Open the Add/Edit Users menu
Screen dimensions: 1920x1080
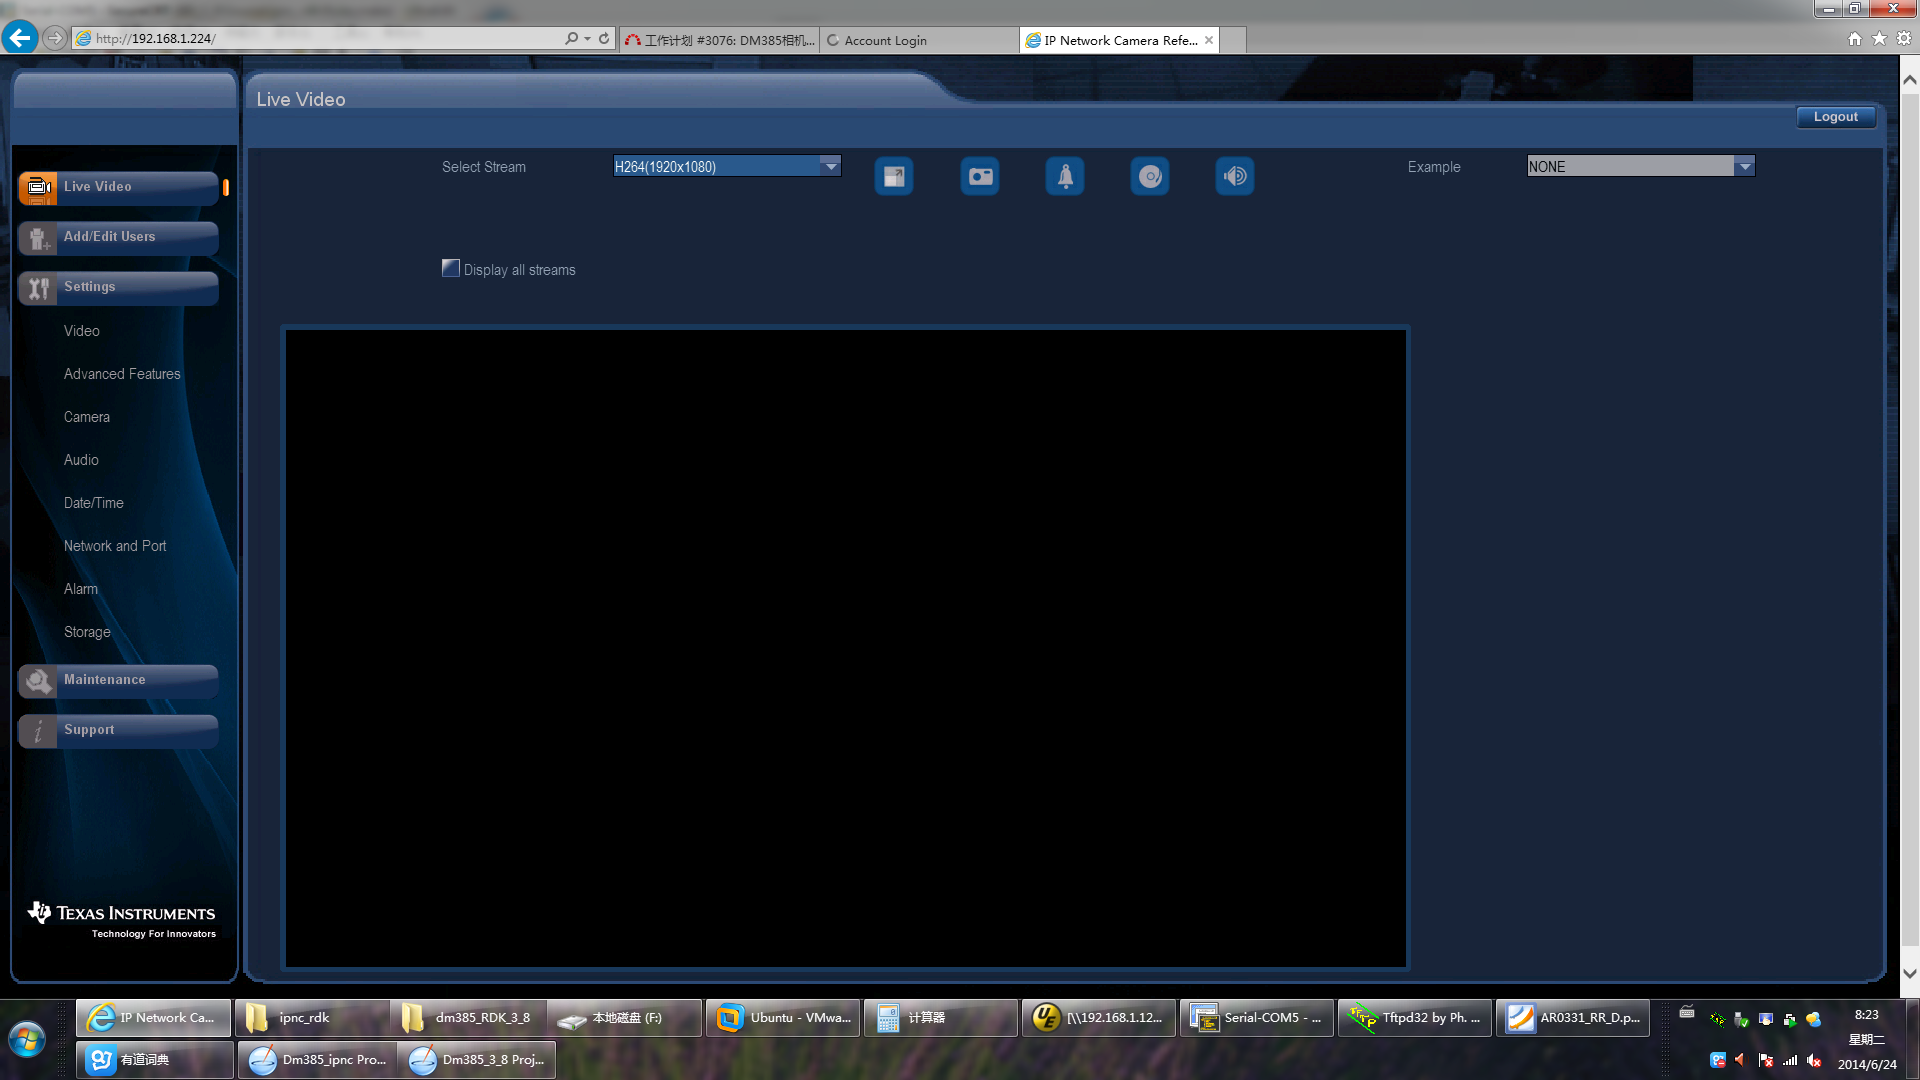coord(118,237)
